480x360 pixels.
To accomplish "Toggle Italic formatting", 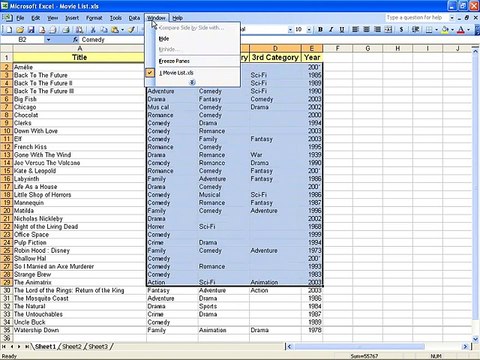I will click(x=331, y=30).
